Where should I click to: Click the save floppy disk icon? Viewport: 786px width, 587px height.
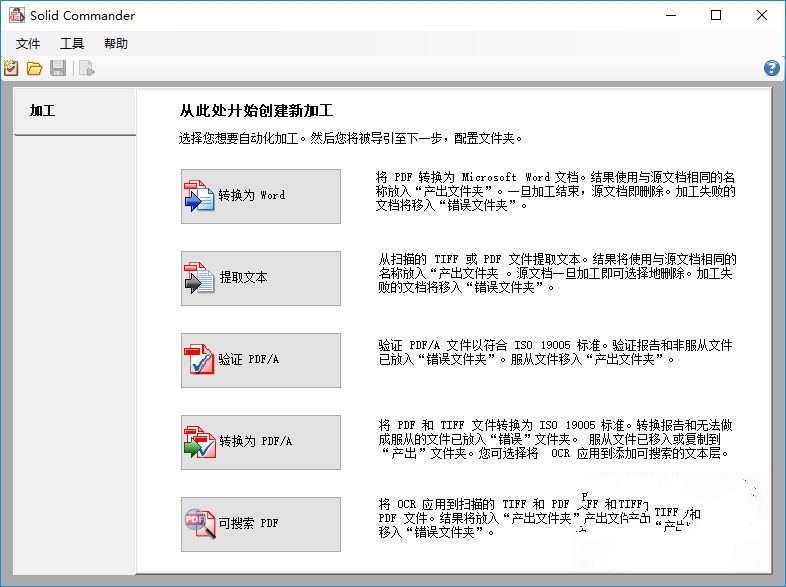(x=58, y=68)
